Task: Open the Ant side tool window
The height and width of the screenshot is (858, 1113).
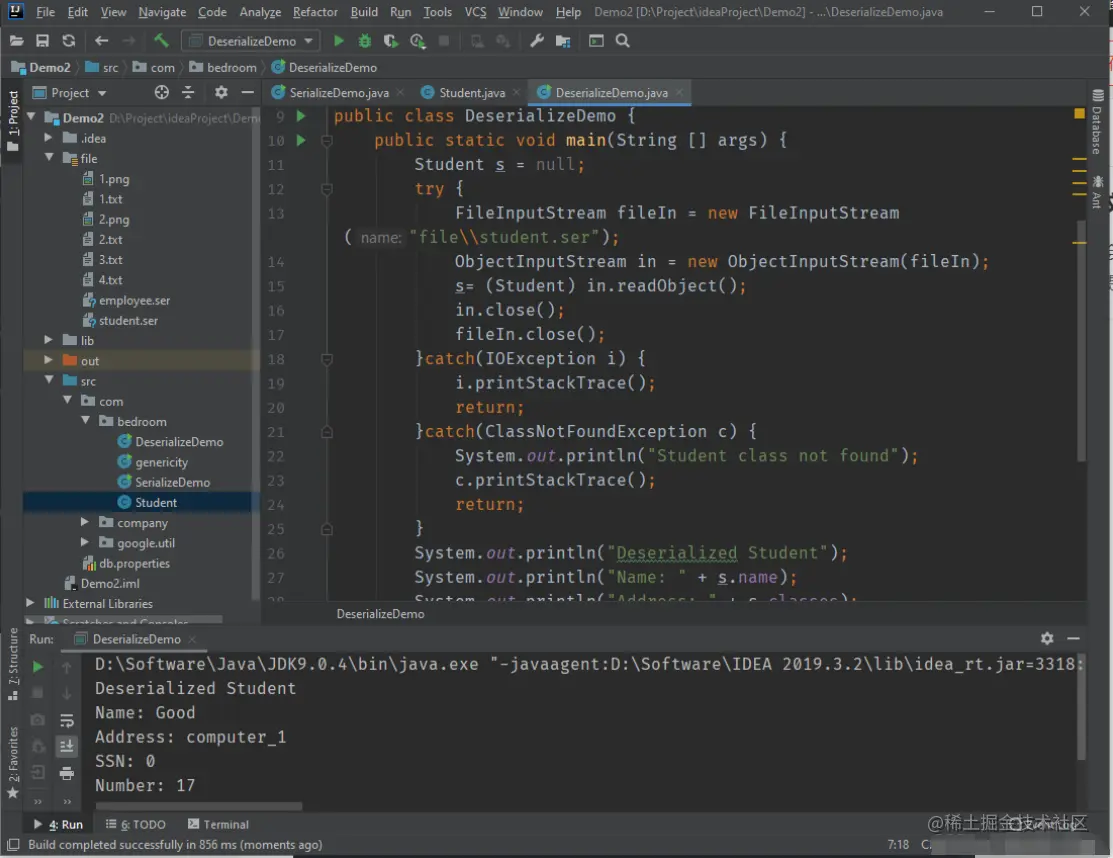Action: [1097, 192]
